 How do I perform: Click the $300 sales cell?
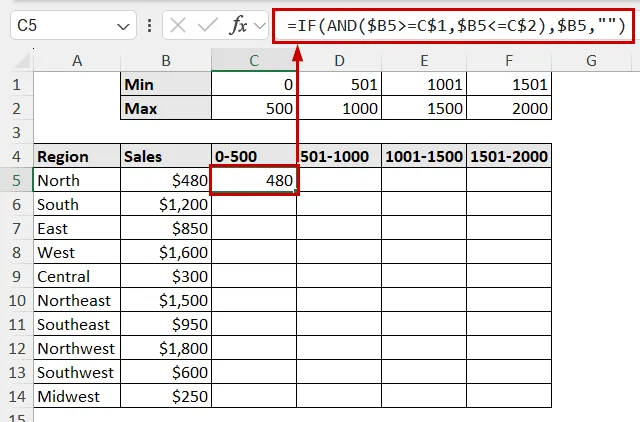[x=166, y=276]
